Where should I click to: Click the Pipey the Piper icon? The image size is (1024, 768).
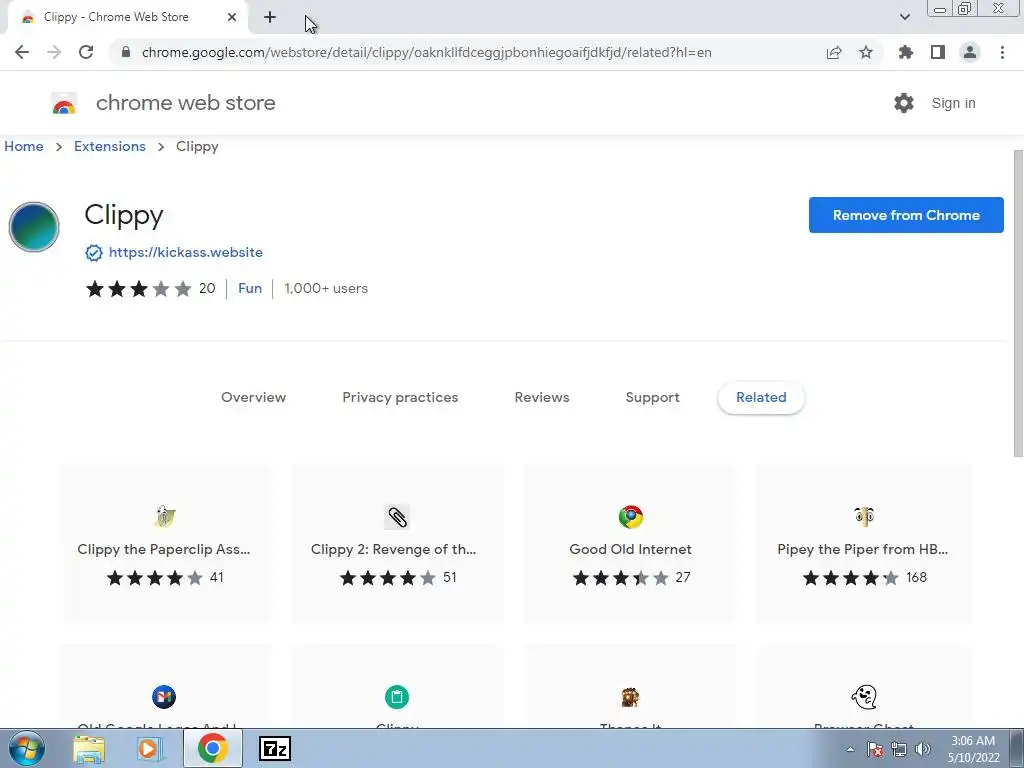pyautogui.click(x=863, y=517)
